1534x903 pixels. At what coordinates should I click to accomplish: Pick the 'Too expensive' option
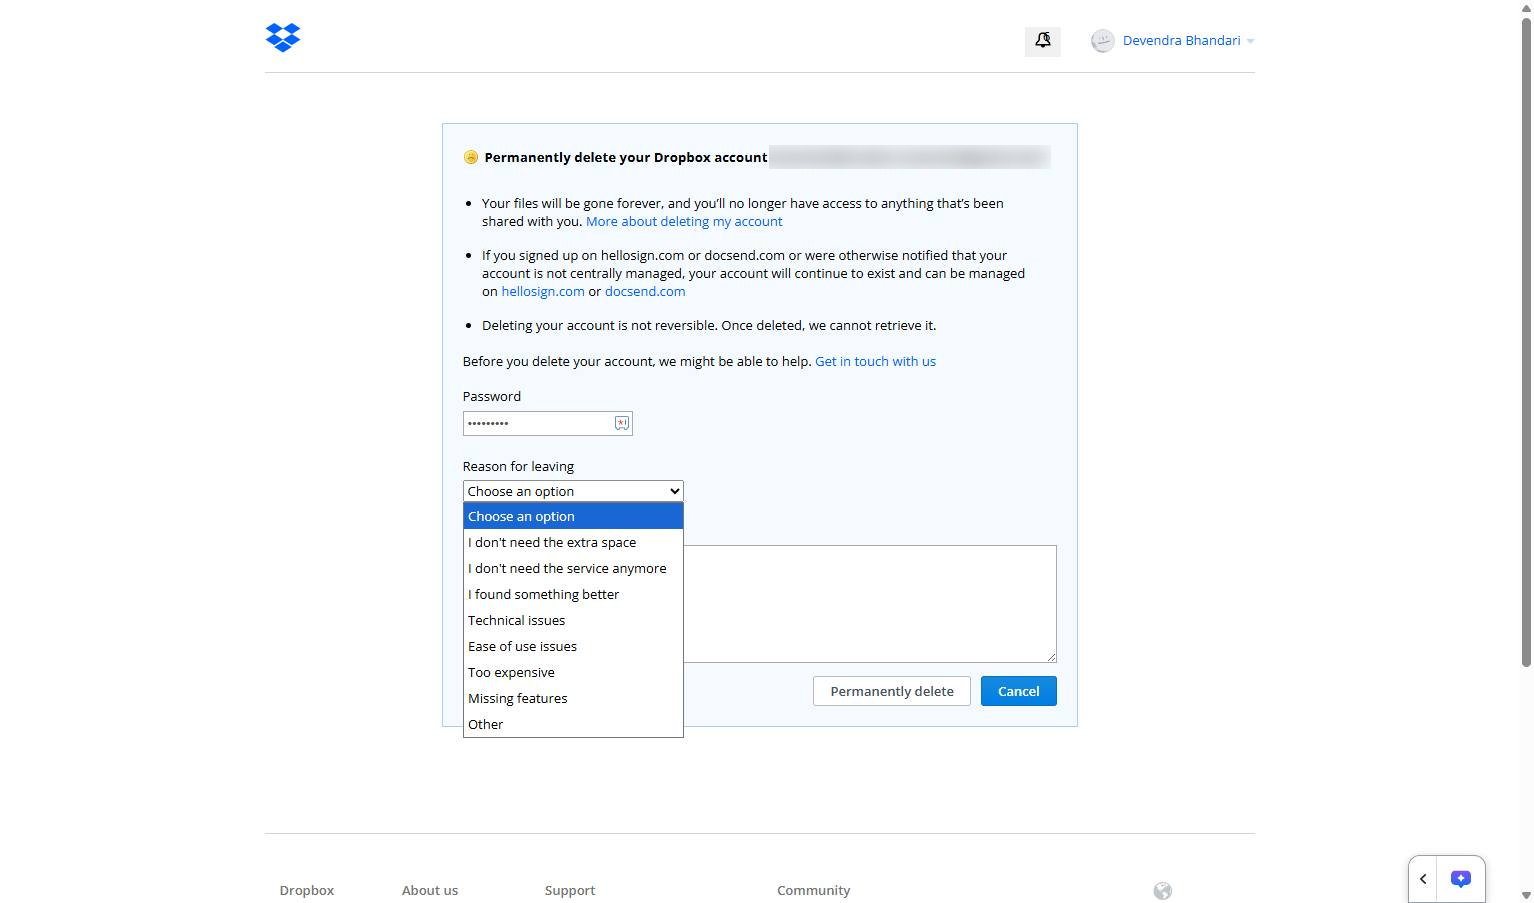click(x=573, y=672)
